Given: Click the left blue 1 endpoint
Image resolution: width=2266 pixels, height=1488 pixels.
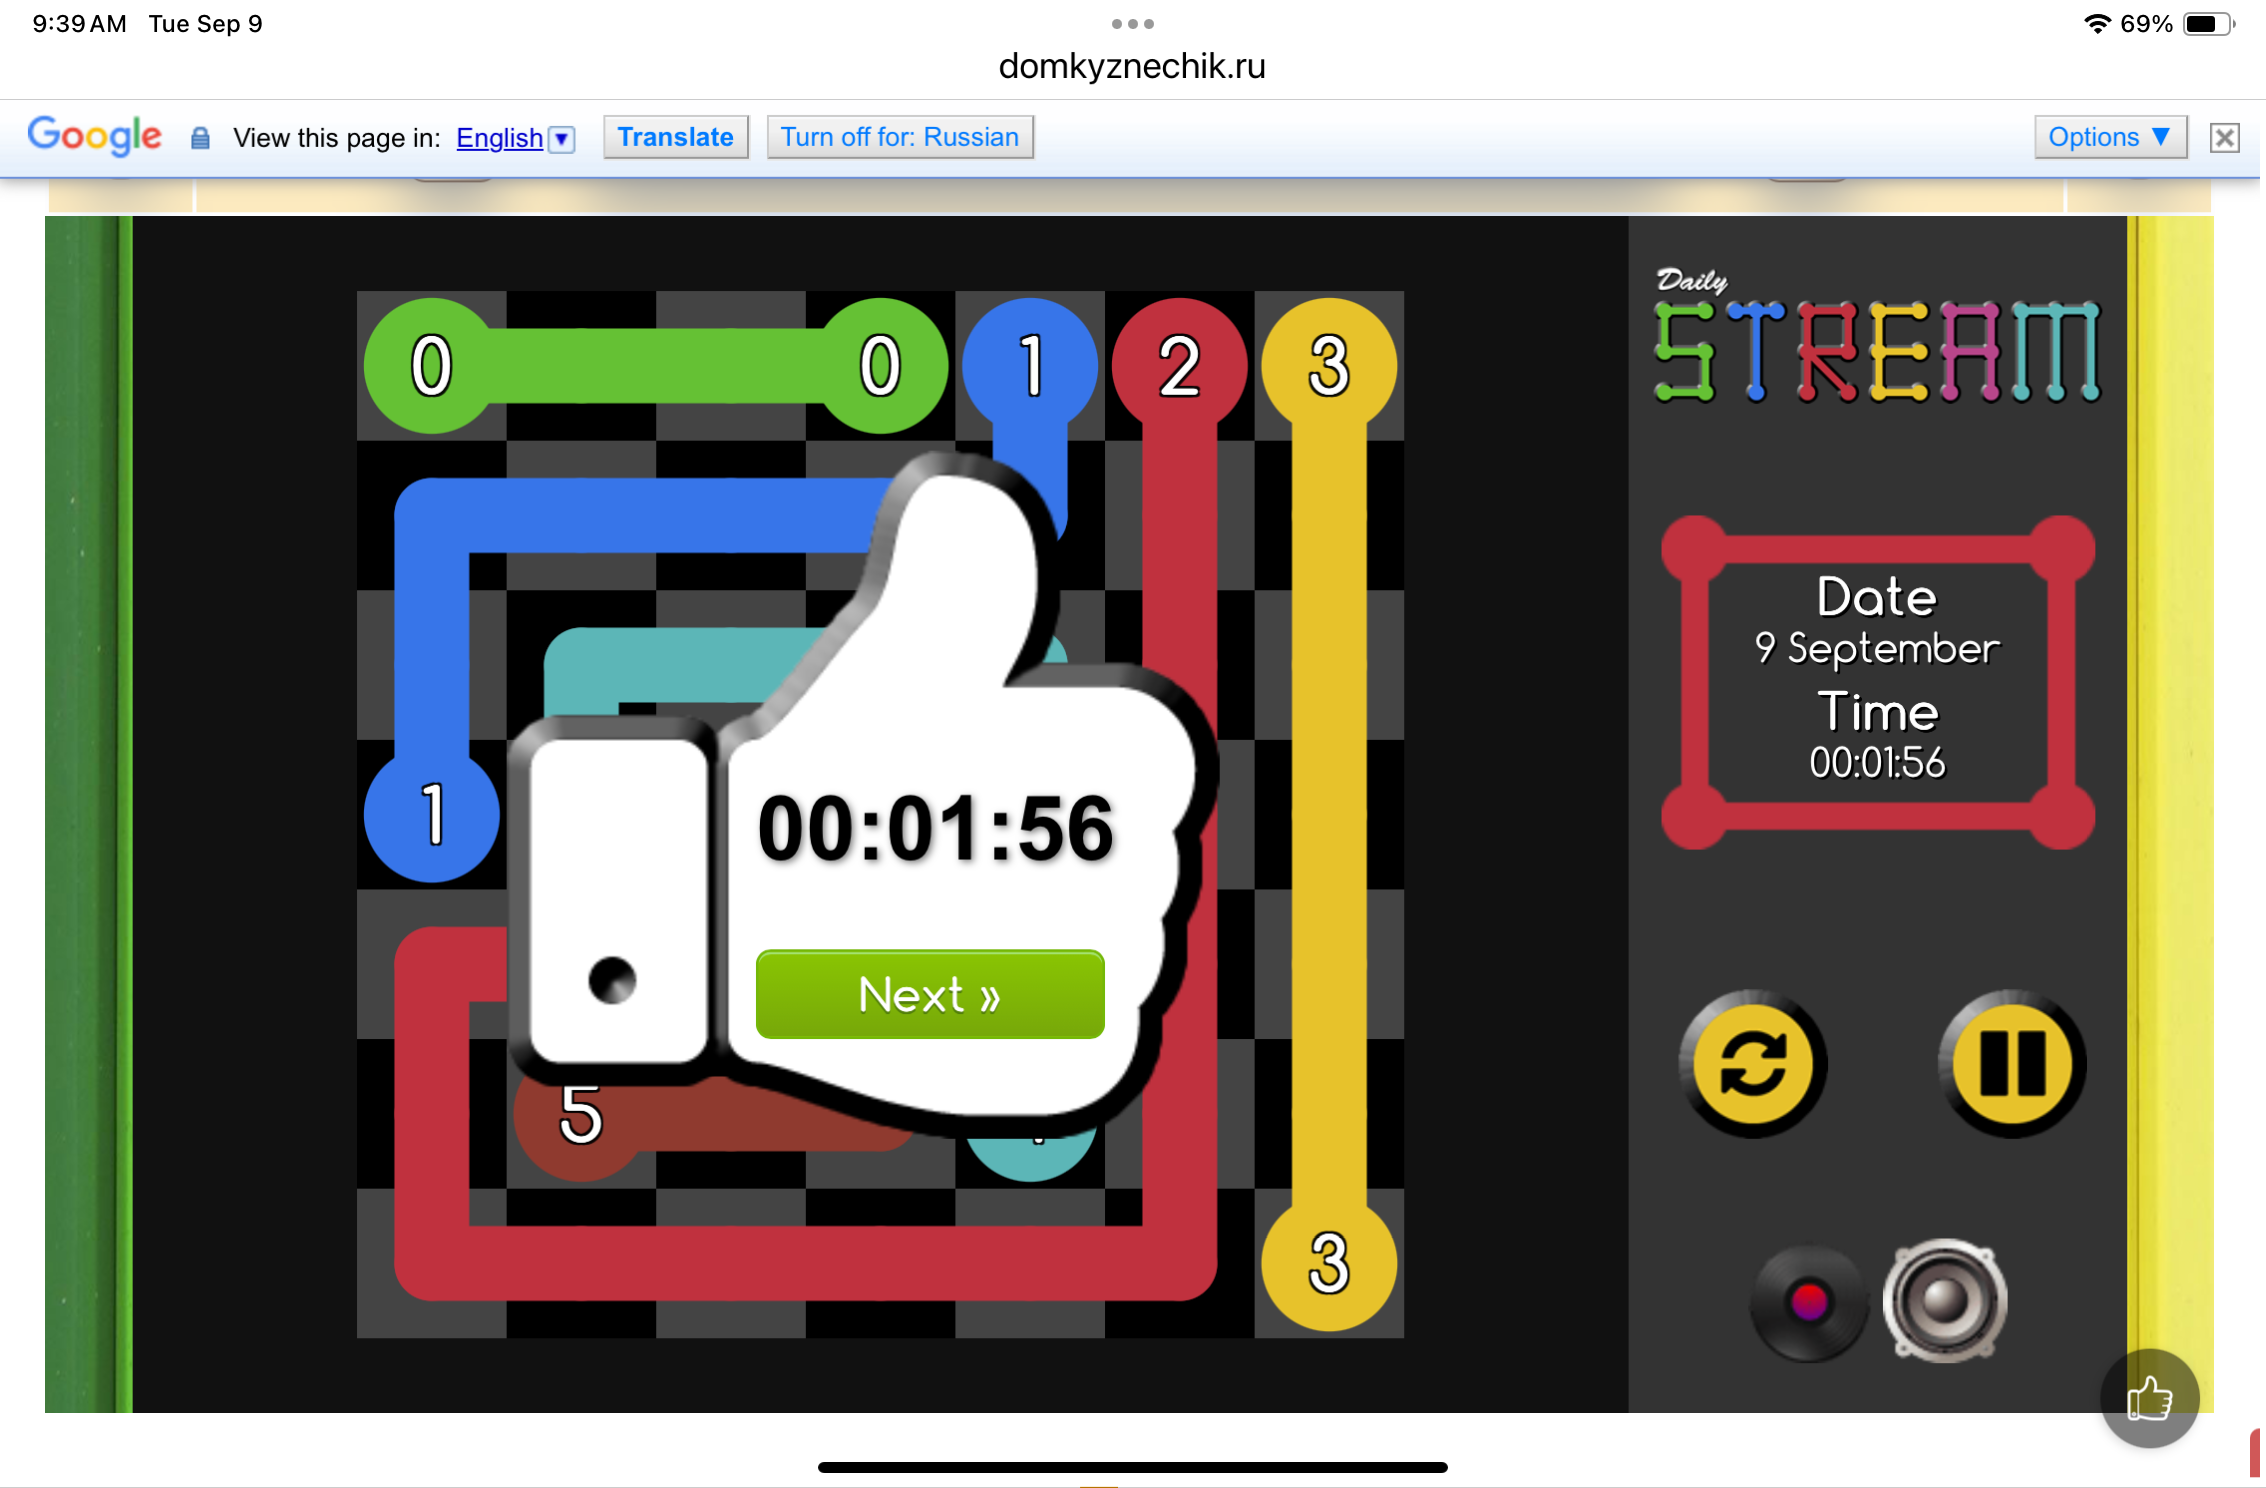Looking at the screenshot, I should pos(432,814).
